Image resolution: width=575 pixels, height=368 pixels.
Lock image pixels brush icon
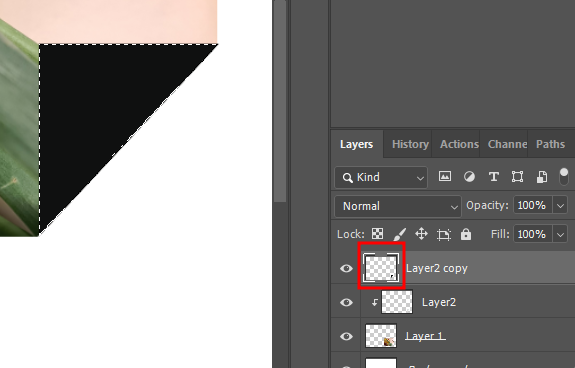point(400,234)
